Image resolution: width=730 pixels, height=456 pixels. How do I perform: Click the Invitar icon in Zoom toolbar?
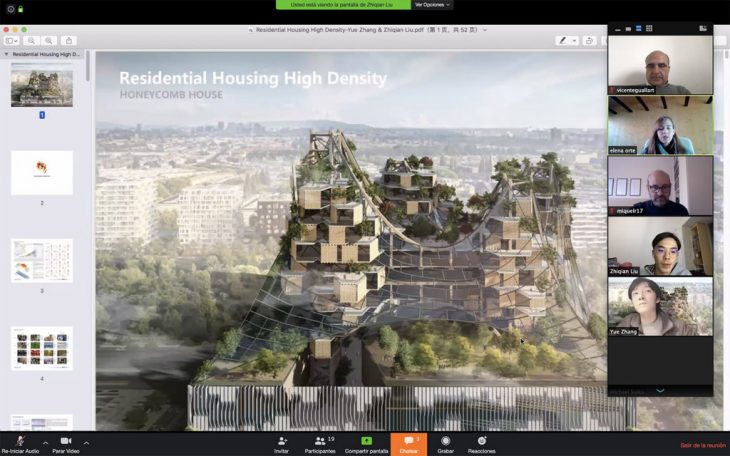tap(281, 441)
